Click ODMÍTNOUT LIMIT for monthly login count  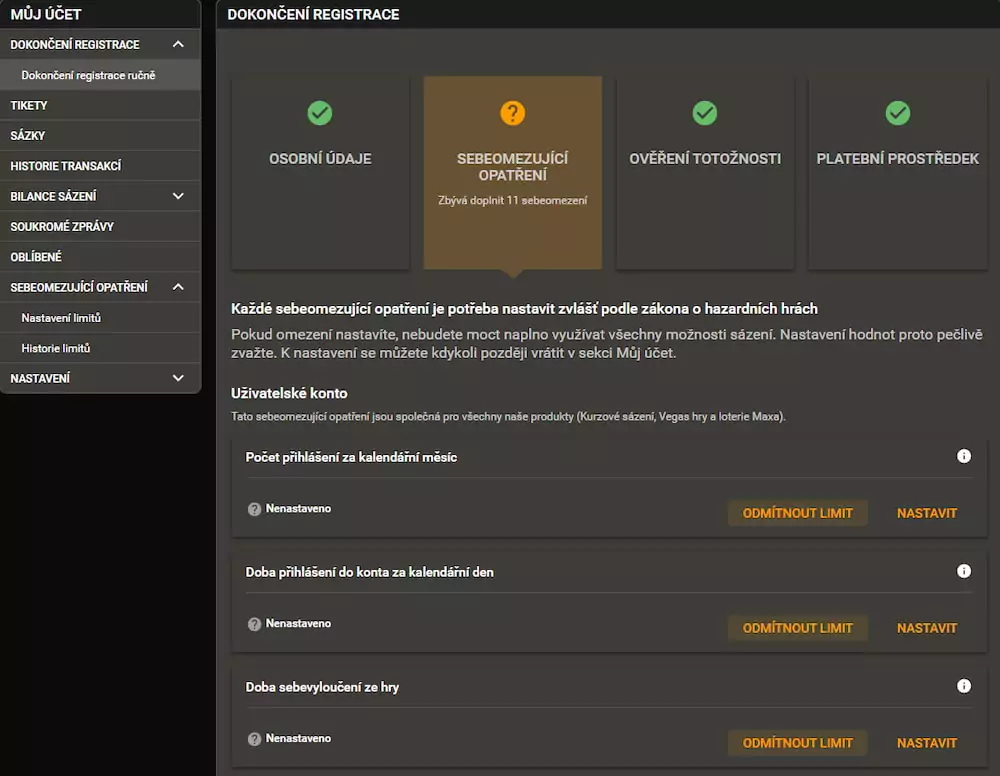point(797,512)
